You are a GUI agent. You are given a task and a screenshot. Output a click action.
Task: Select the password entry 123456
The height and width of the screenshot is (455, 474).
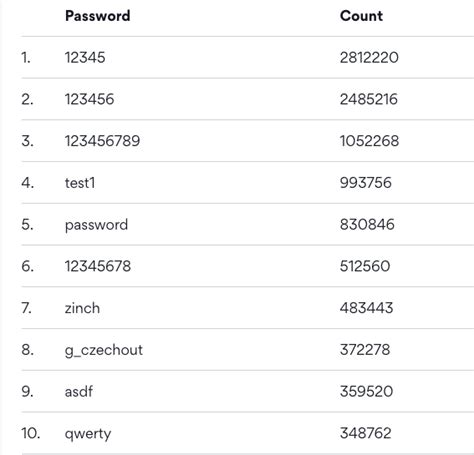tap(89, 99)
